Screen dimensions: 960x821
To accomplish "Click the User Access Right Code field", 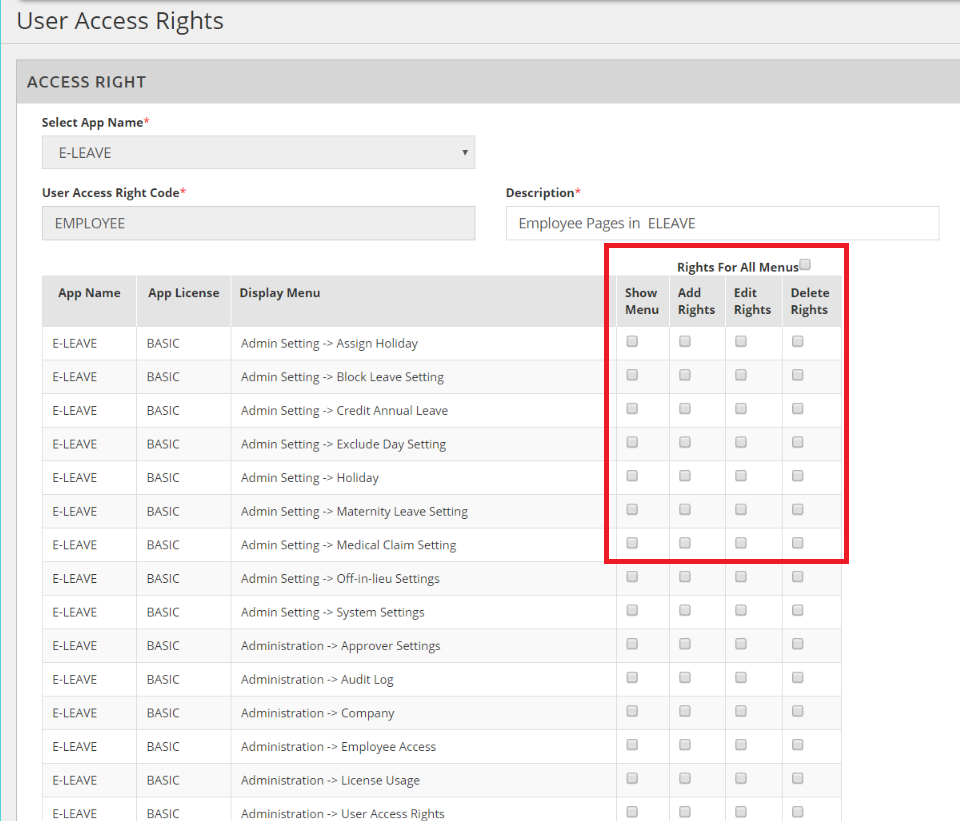I will click(258, 224).
